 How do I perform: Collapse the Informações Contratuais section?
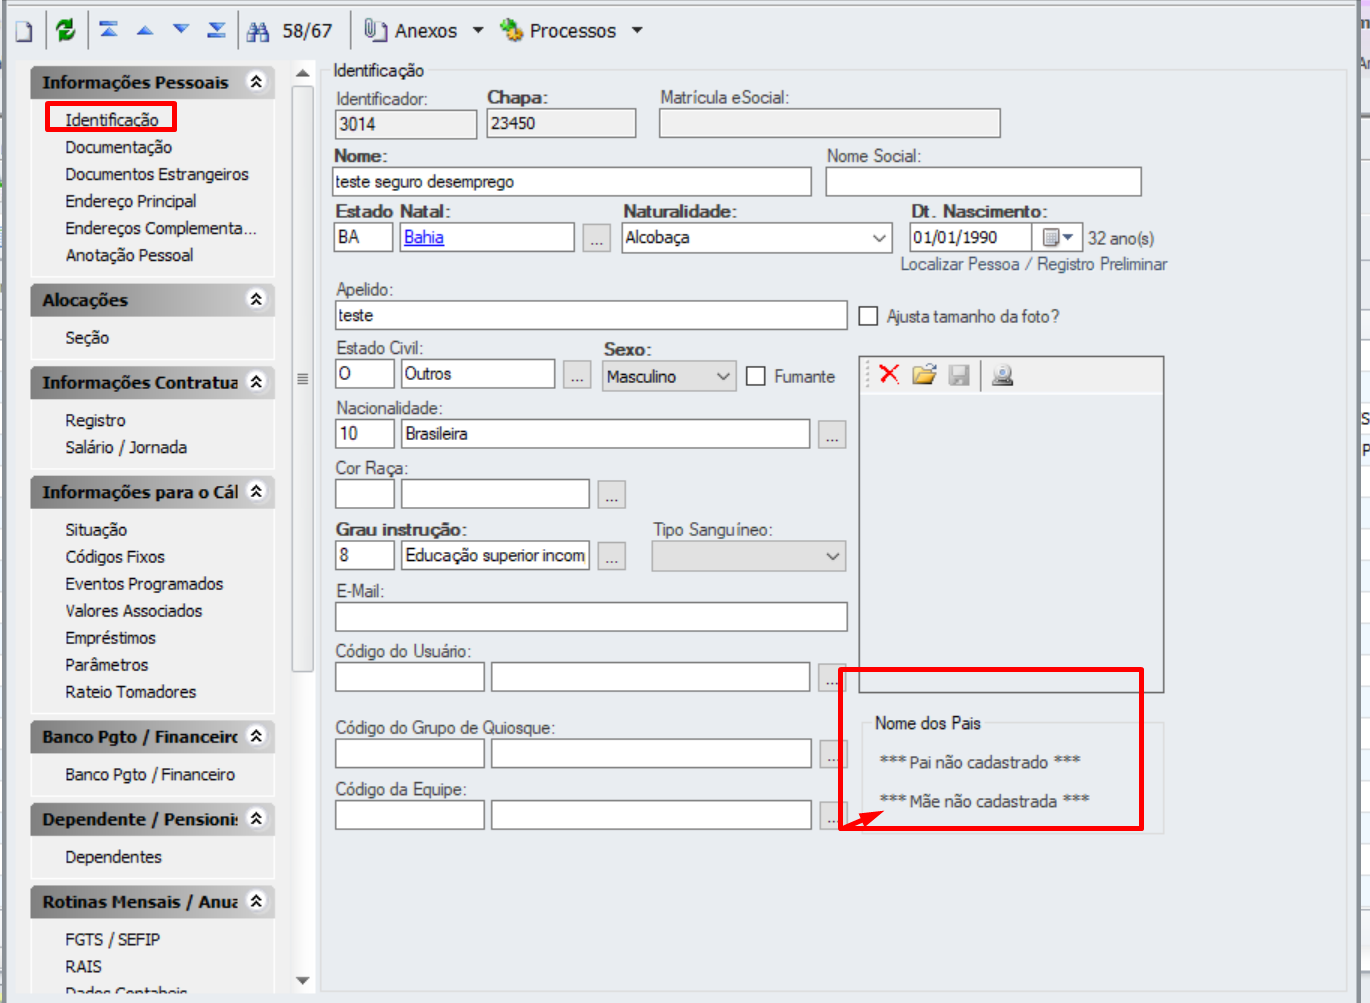(256, 381)
